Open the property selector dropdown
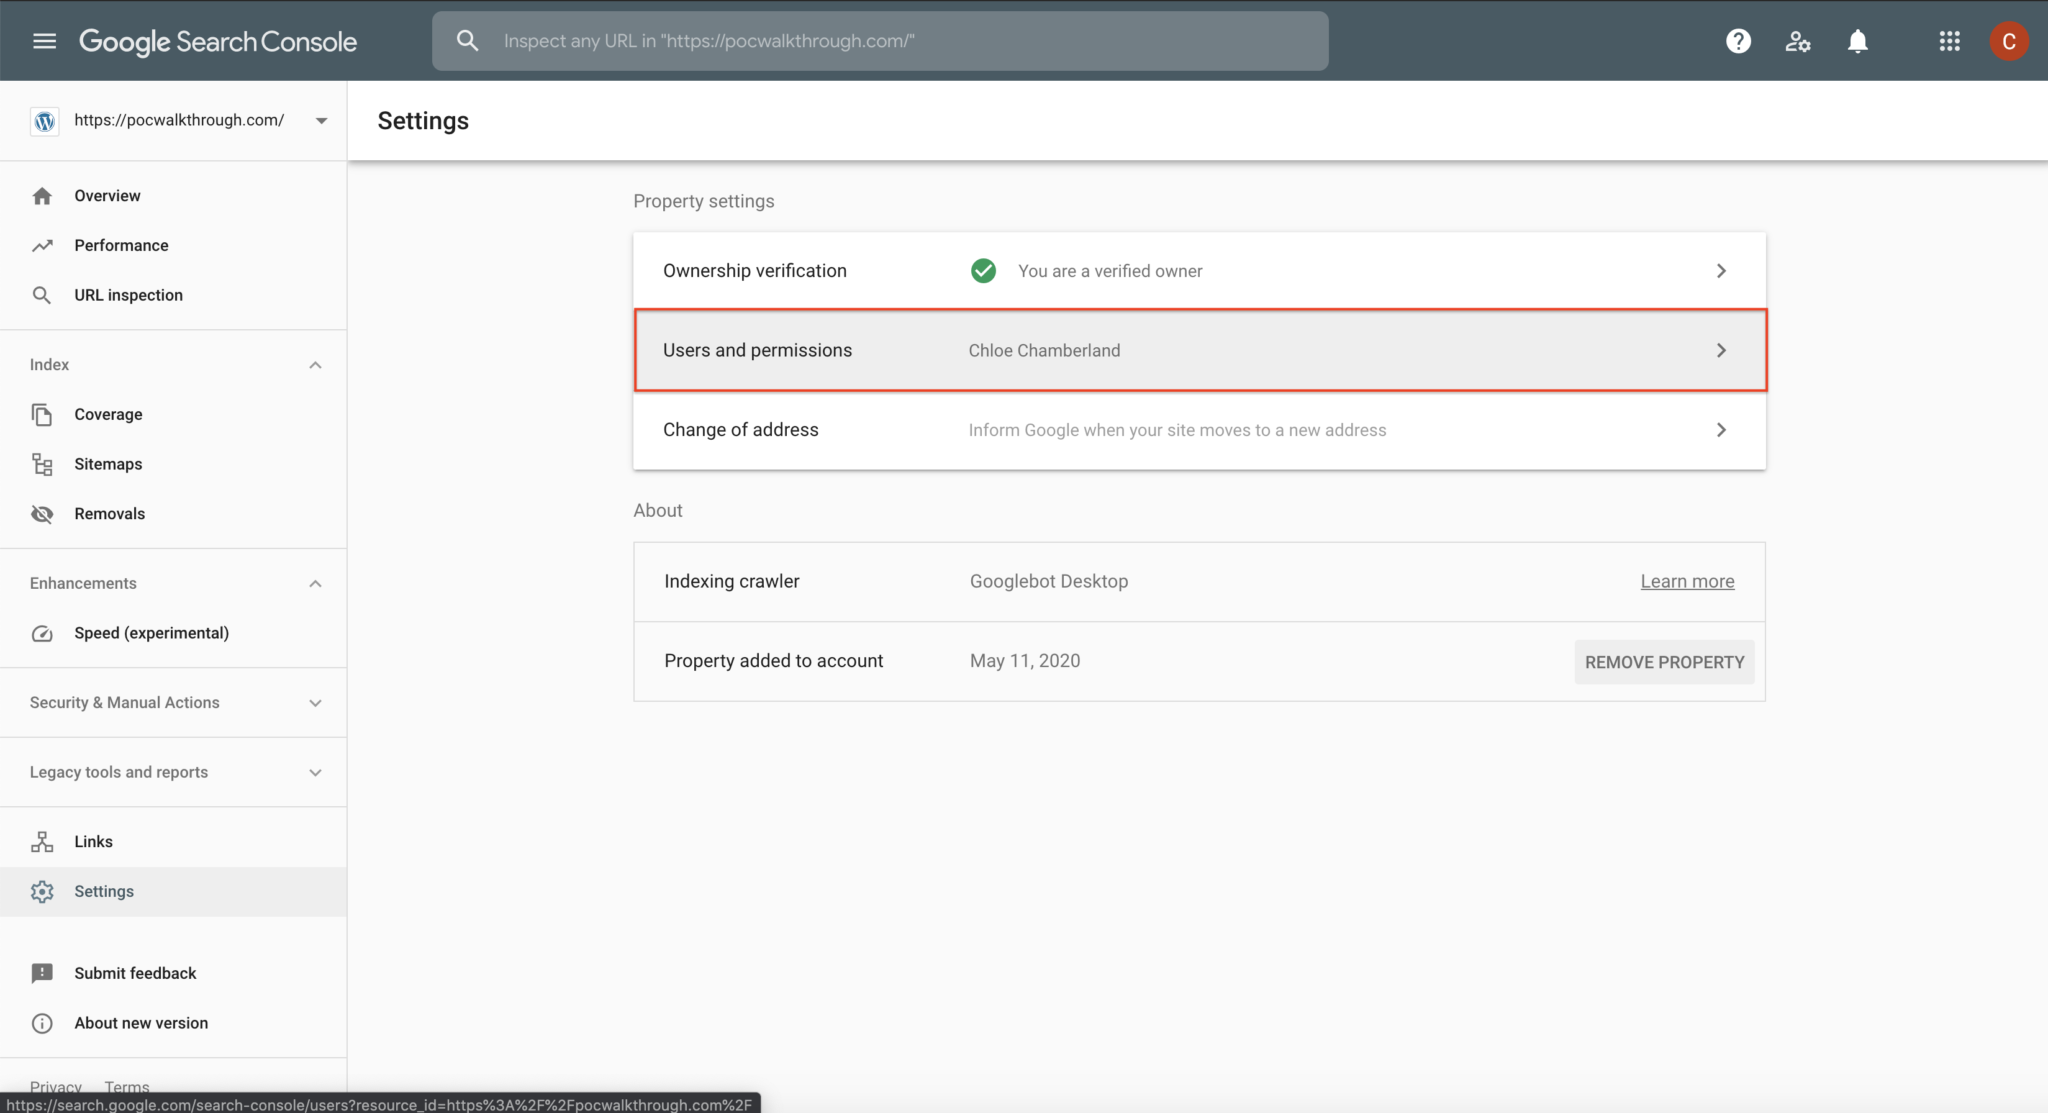 tap(321, 120)
